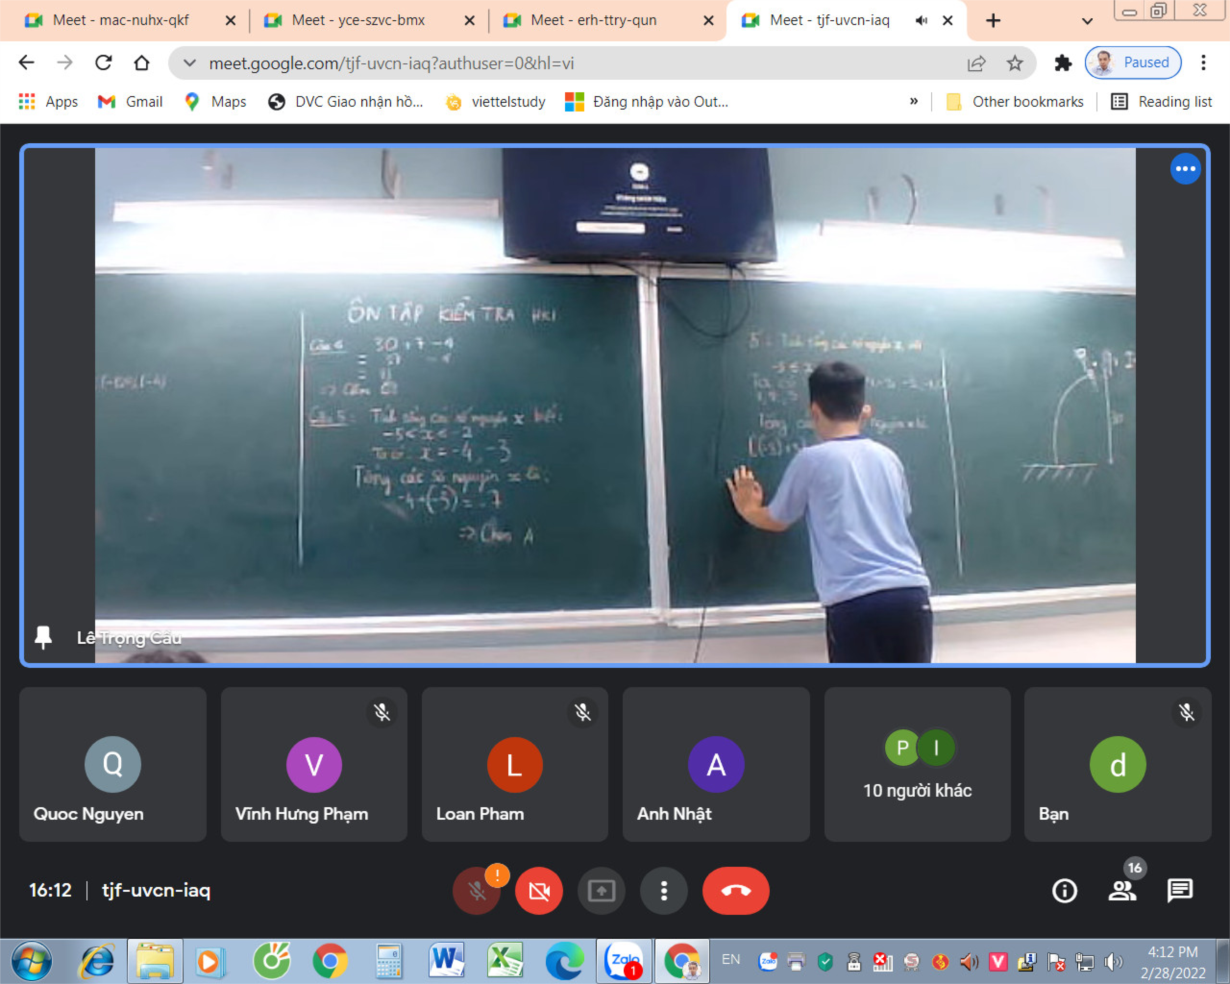Open more options three-dot menu in call bar

coord(664,890)
